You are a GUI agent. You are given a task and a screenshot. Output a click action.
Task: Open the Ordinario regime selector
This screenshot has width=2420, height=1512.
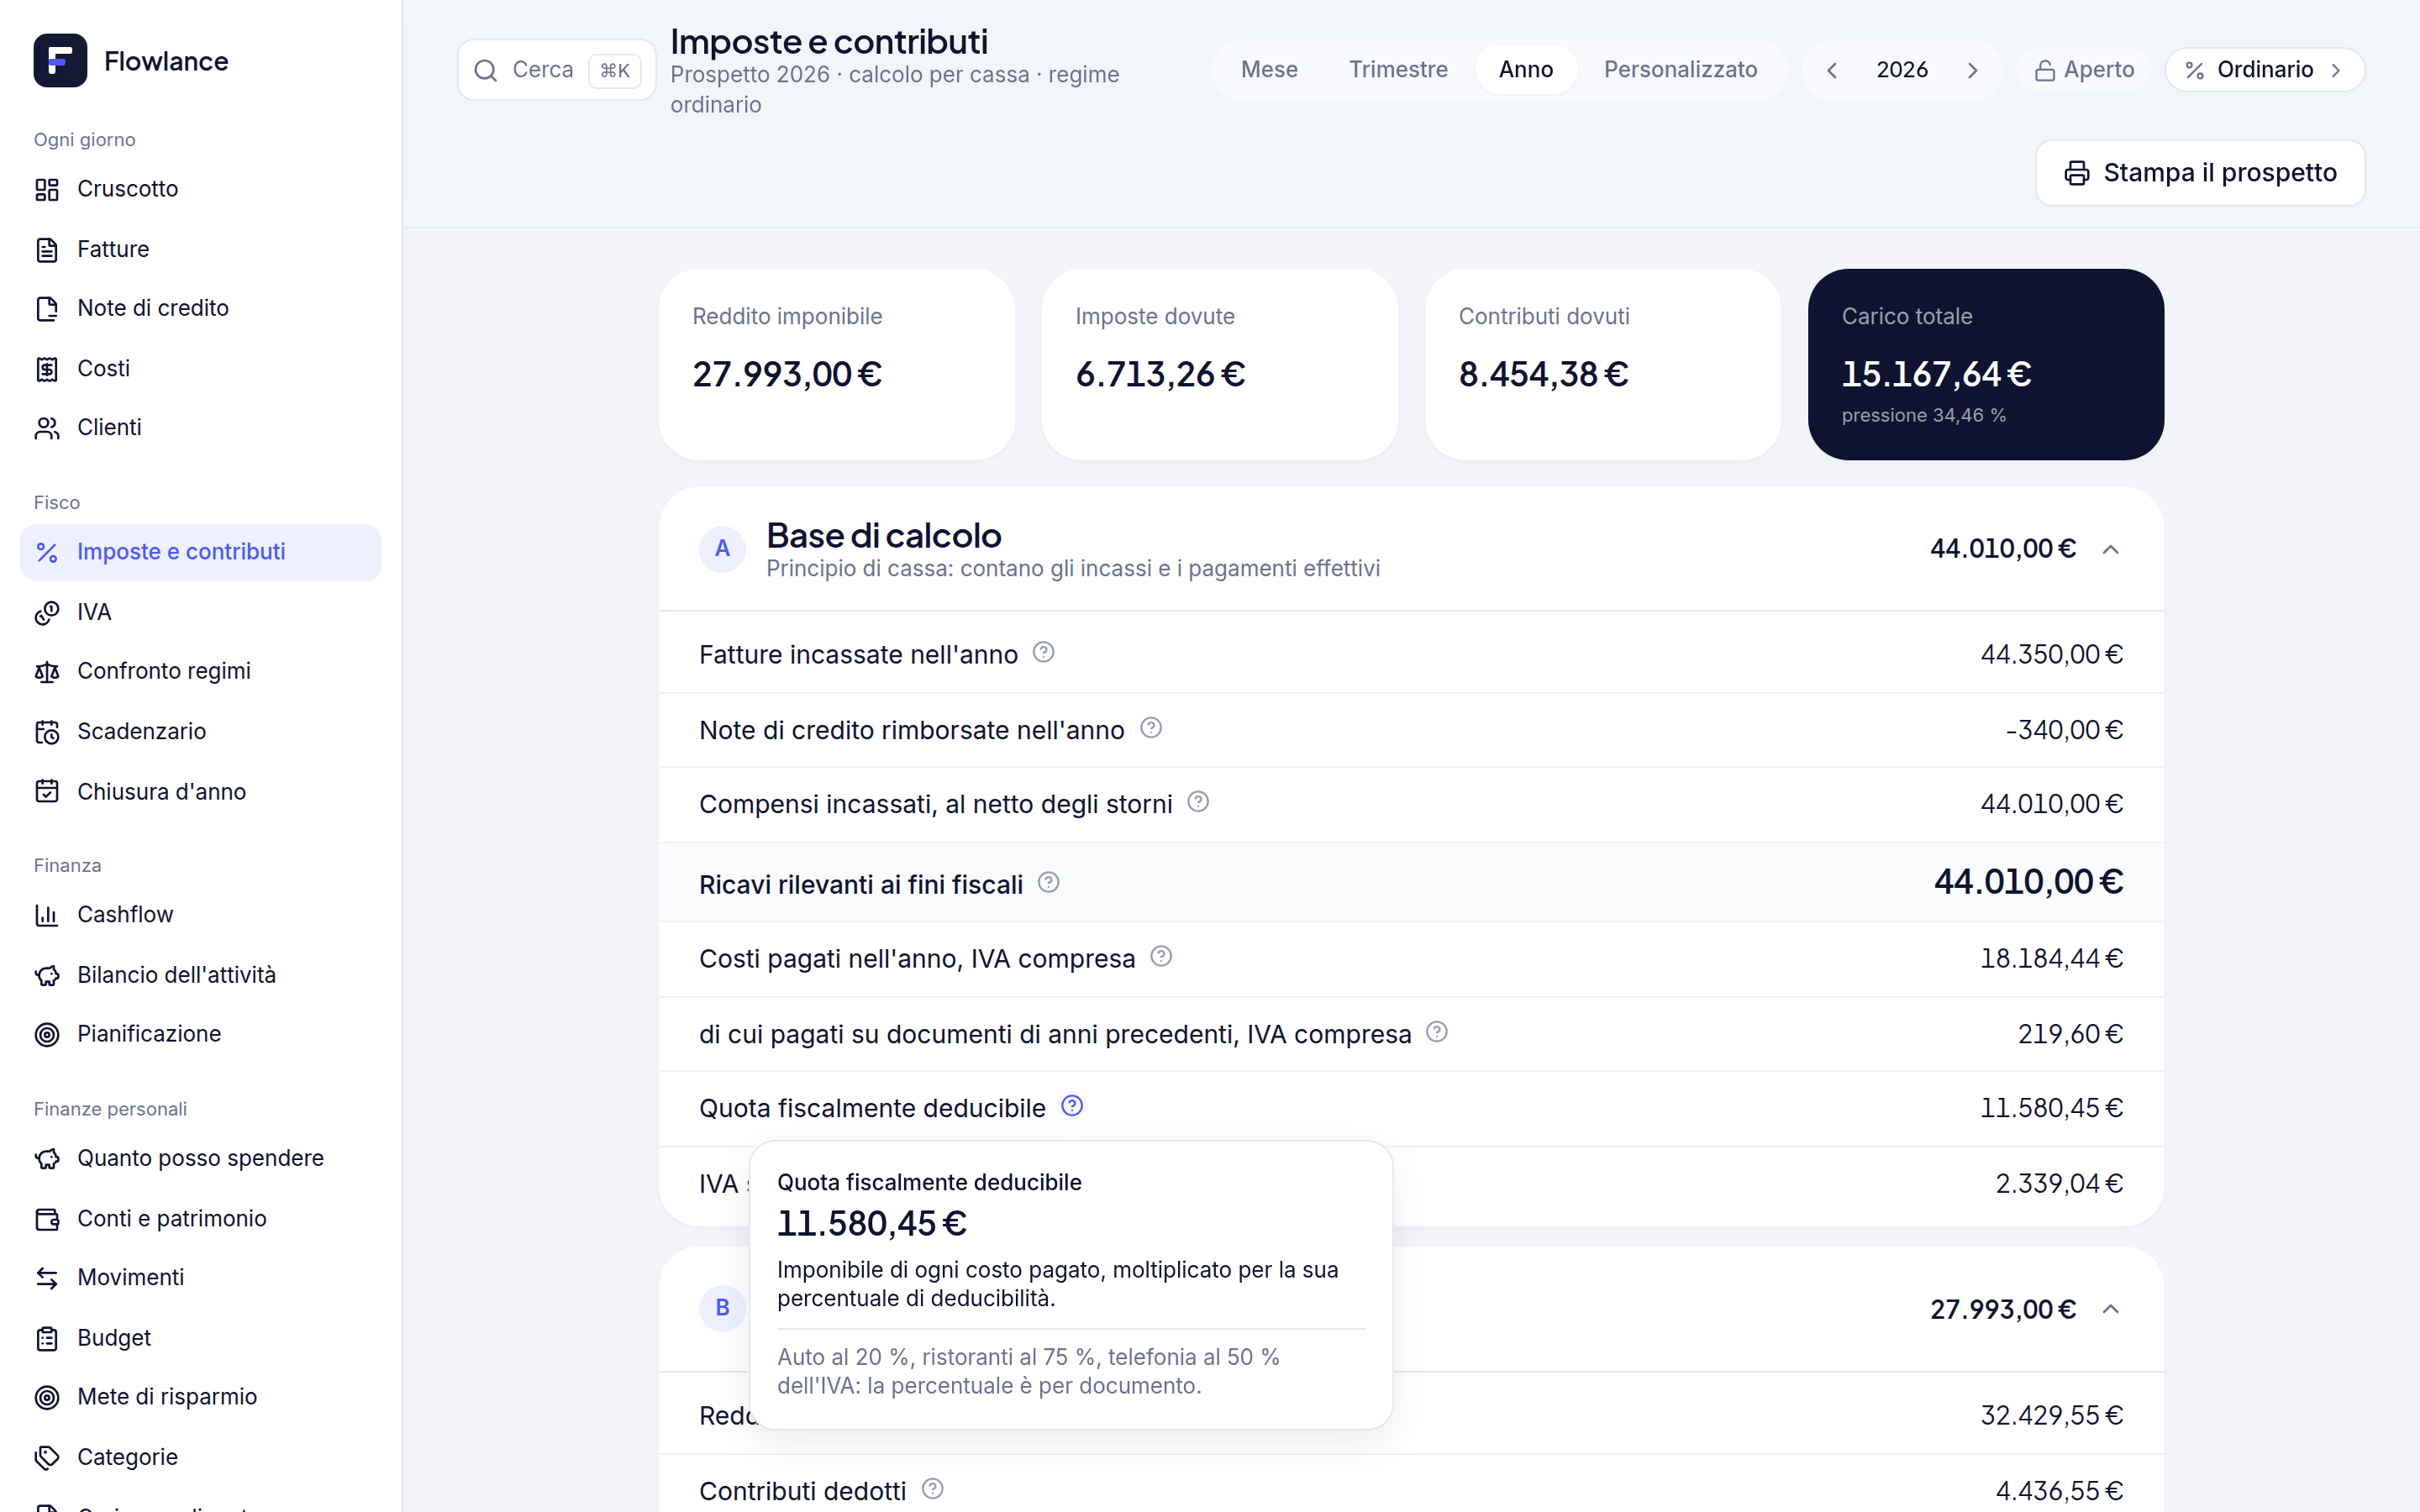pyautogui.click(x=2264, y=70)
